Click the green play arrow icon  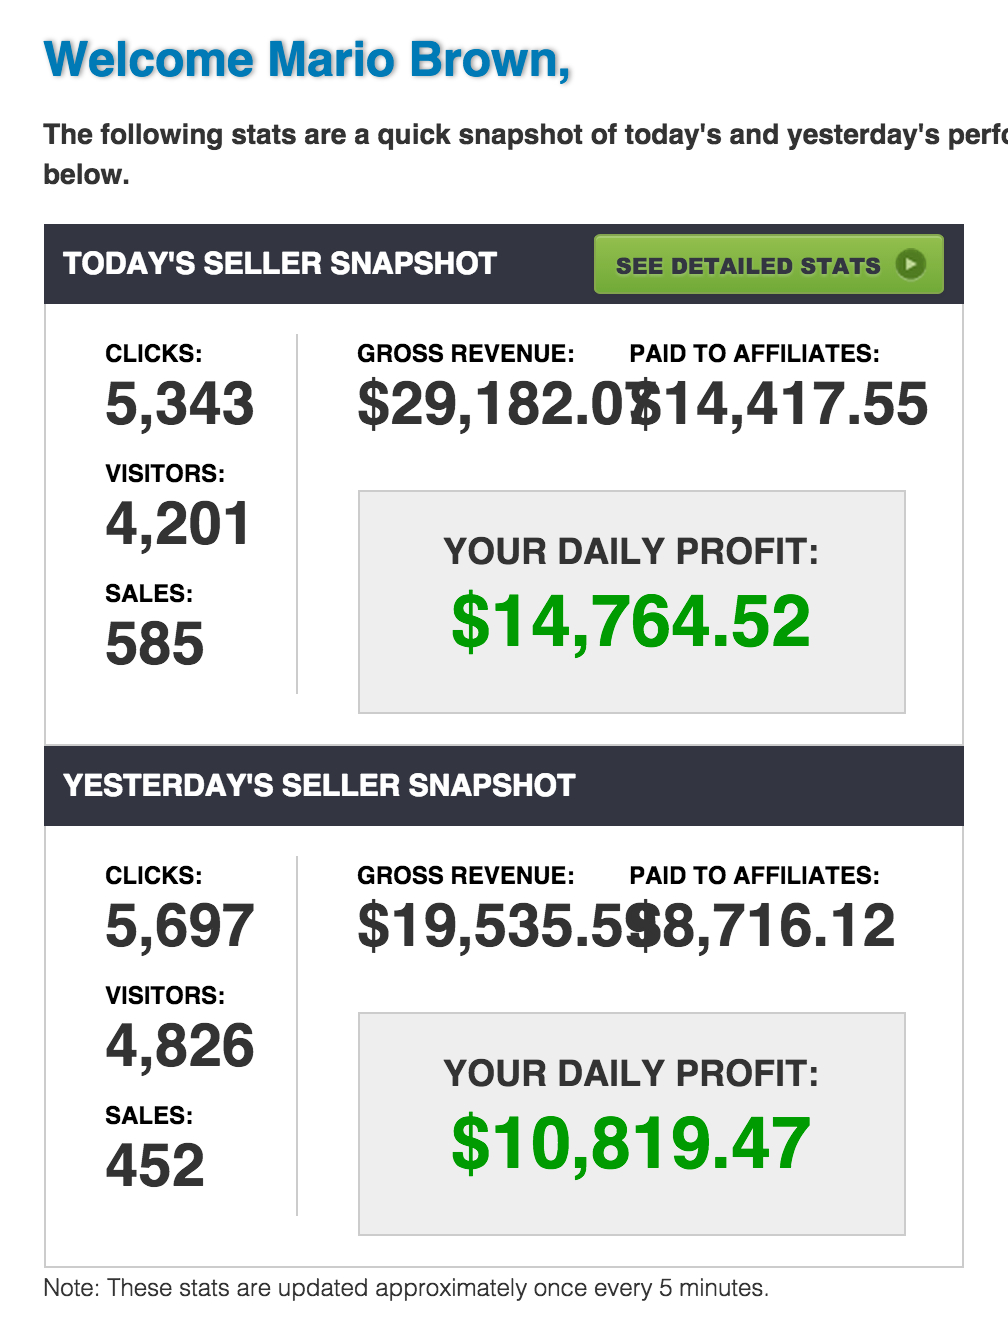(910, 265)
